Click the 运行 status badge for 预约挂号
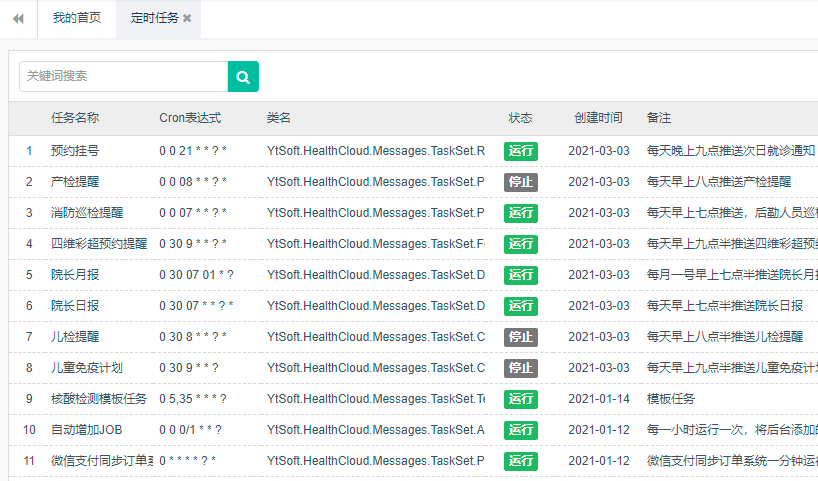818x481 pixels. point(520,151)
